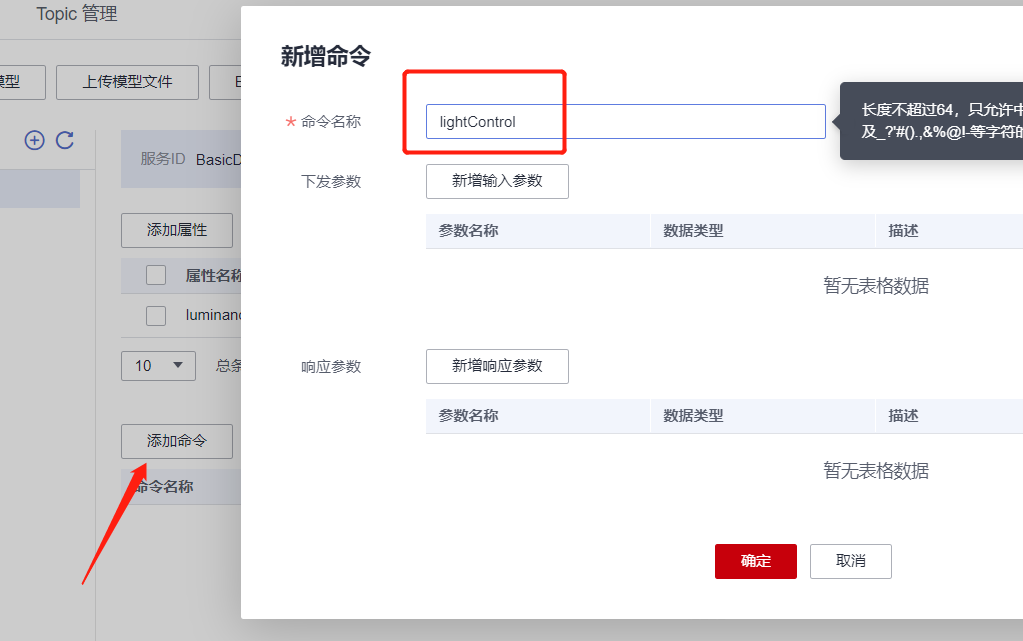
Task: Click the 上传模型文件 button
Action: tap(127, 82)
